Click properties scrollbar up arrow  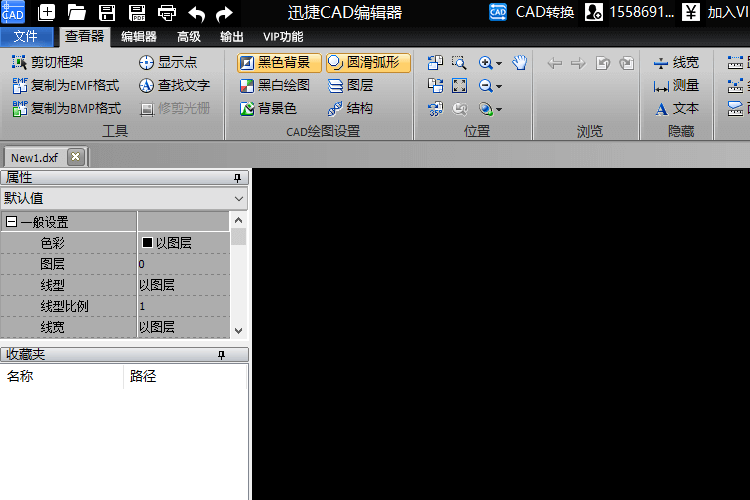coord(239,220)
